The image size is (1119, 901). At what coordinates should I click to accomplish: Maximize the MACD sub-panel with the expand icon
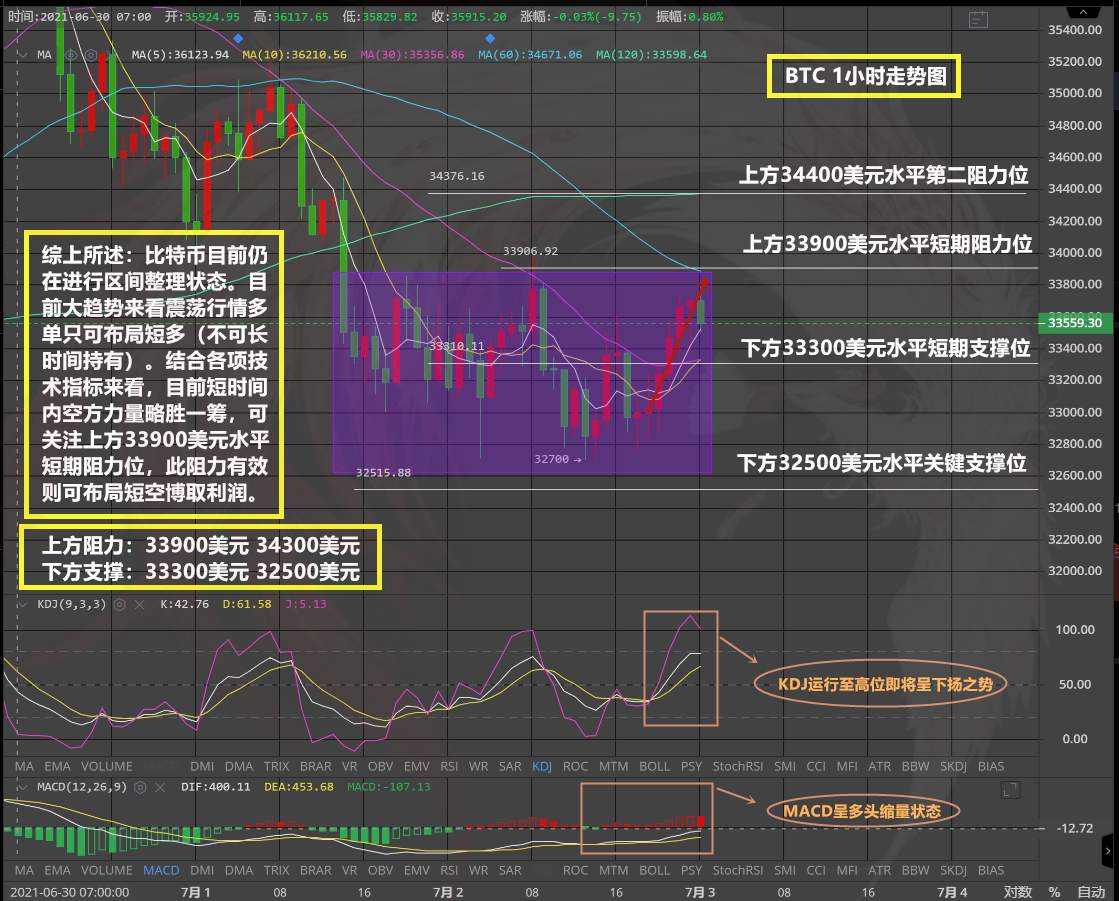tap(1010, 789)
